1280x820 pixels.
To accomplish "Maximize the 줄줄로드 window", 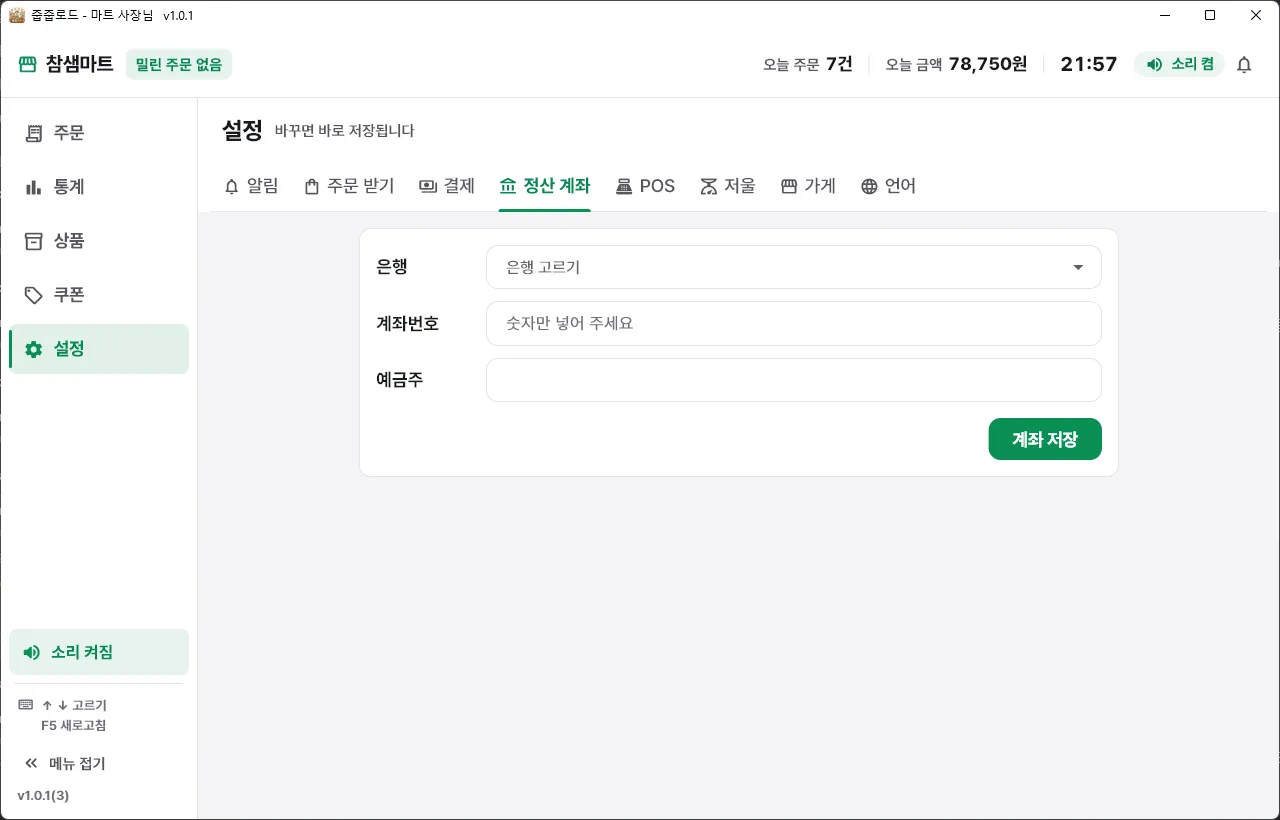I will point(1210,15).
